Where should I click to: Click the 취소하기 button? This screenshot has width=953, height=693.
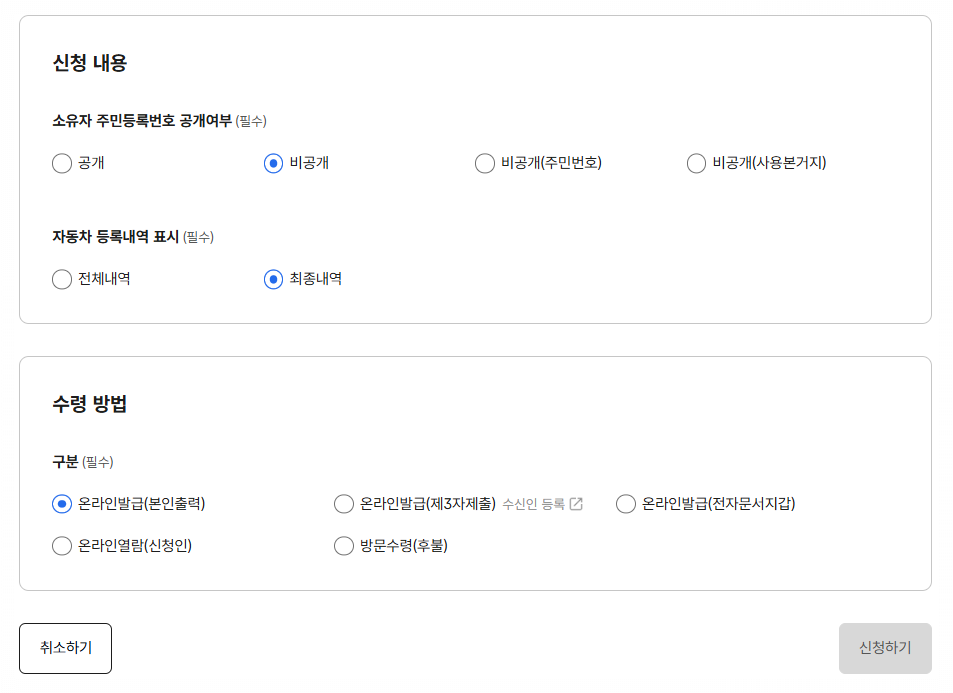coord(66,648)
